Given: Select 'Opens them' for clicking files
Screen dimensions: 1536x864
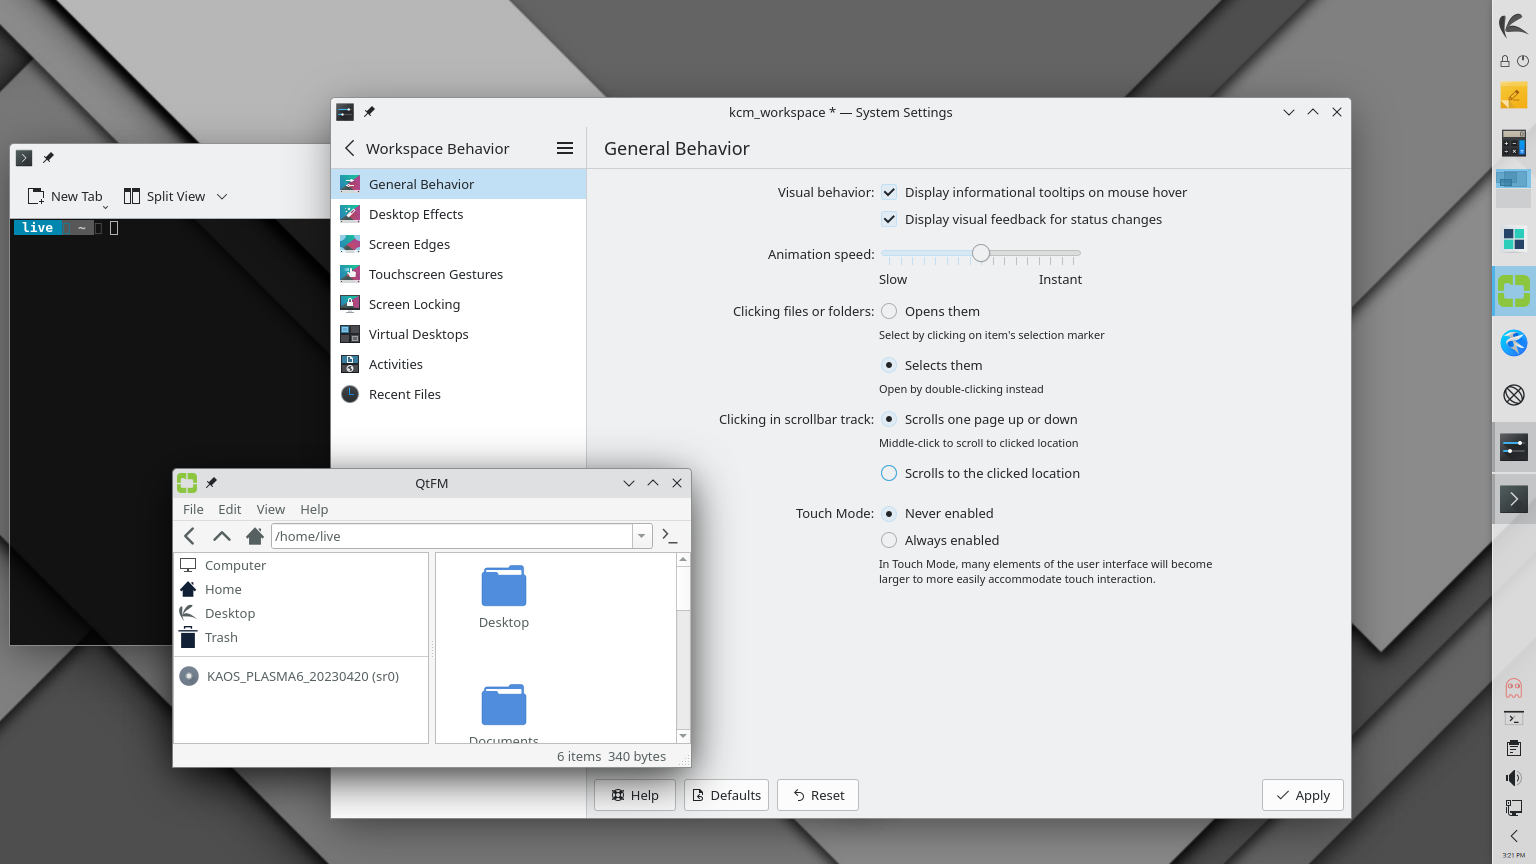Looking at the screenshot, I should pos(889,311).
